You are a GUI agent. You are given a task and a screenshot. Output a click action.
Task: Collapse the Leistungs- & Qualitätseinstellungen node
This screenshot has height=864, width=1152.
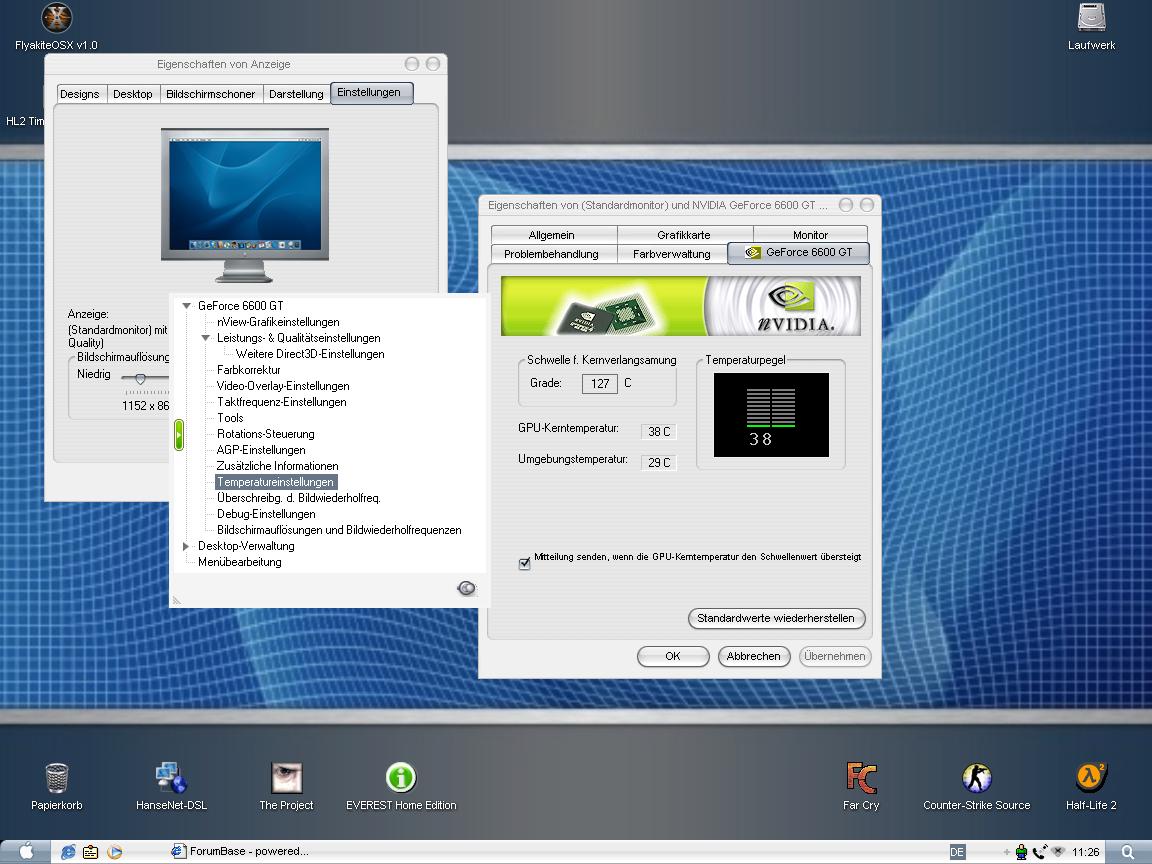(206, 338)
